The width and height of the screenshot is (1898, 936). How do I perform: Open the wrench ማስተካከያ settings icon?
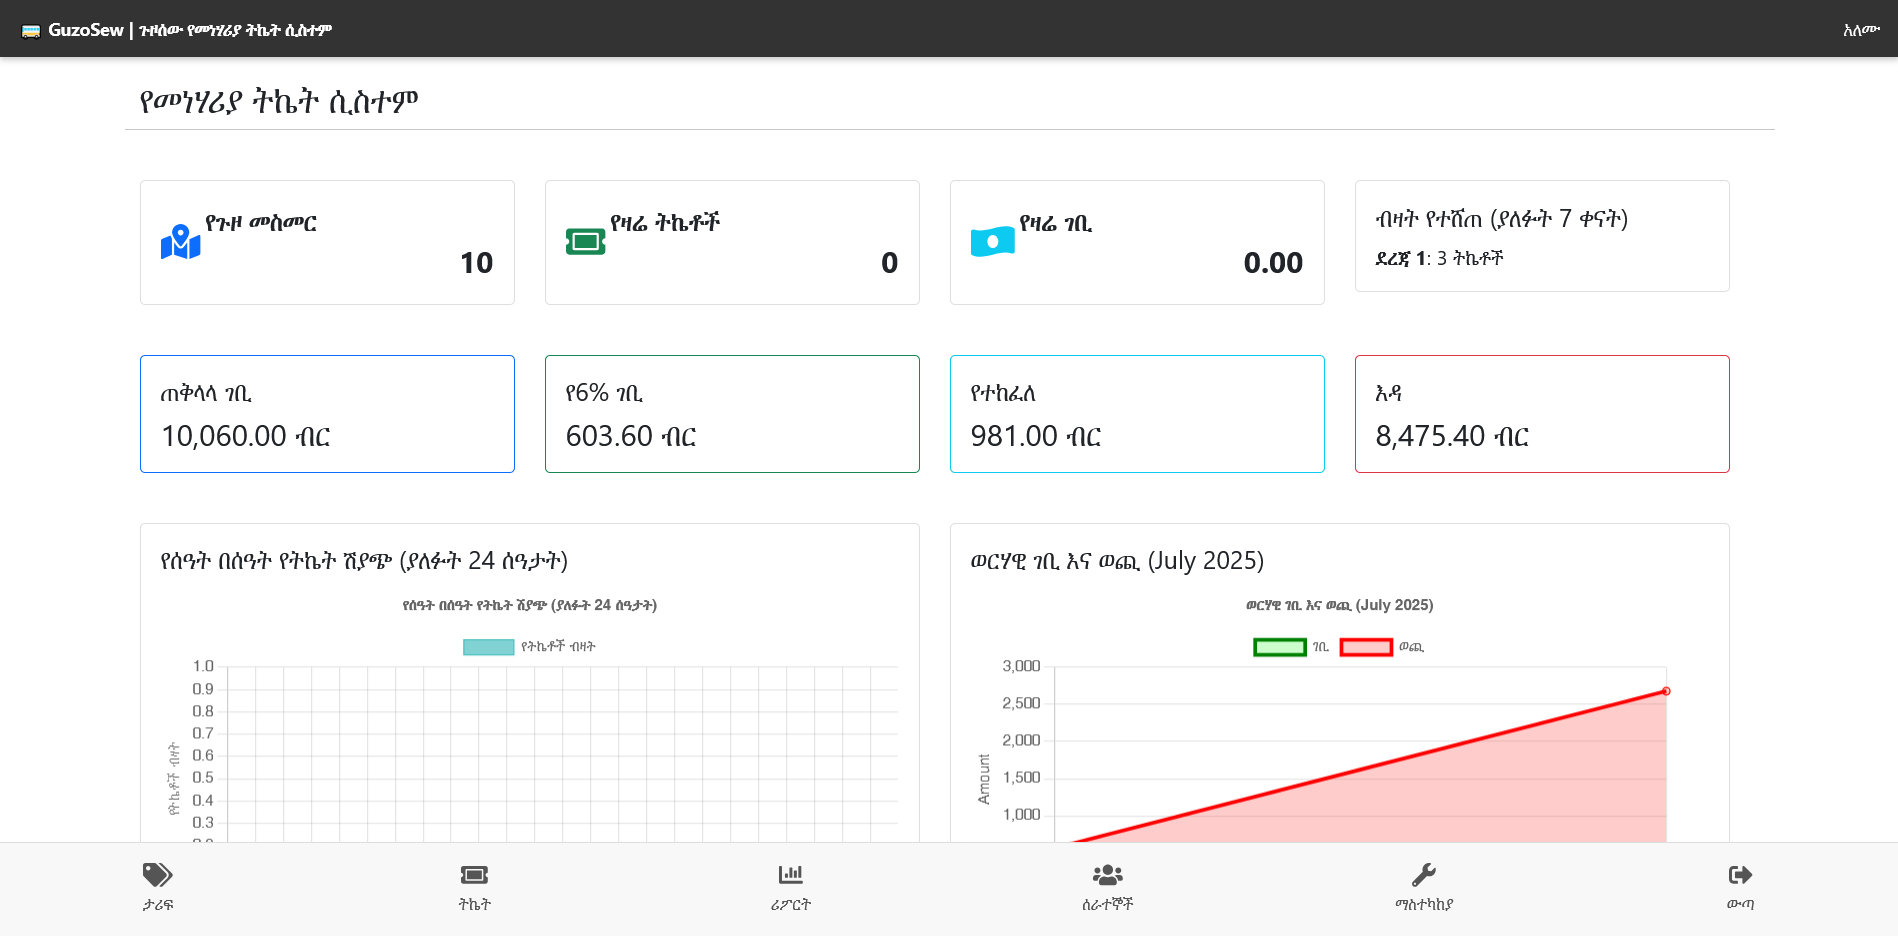[1423, 875]
